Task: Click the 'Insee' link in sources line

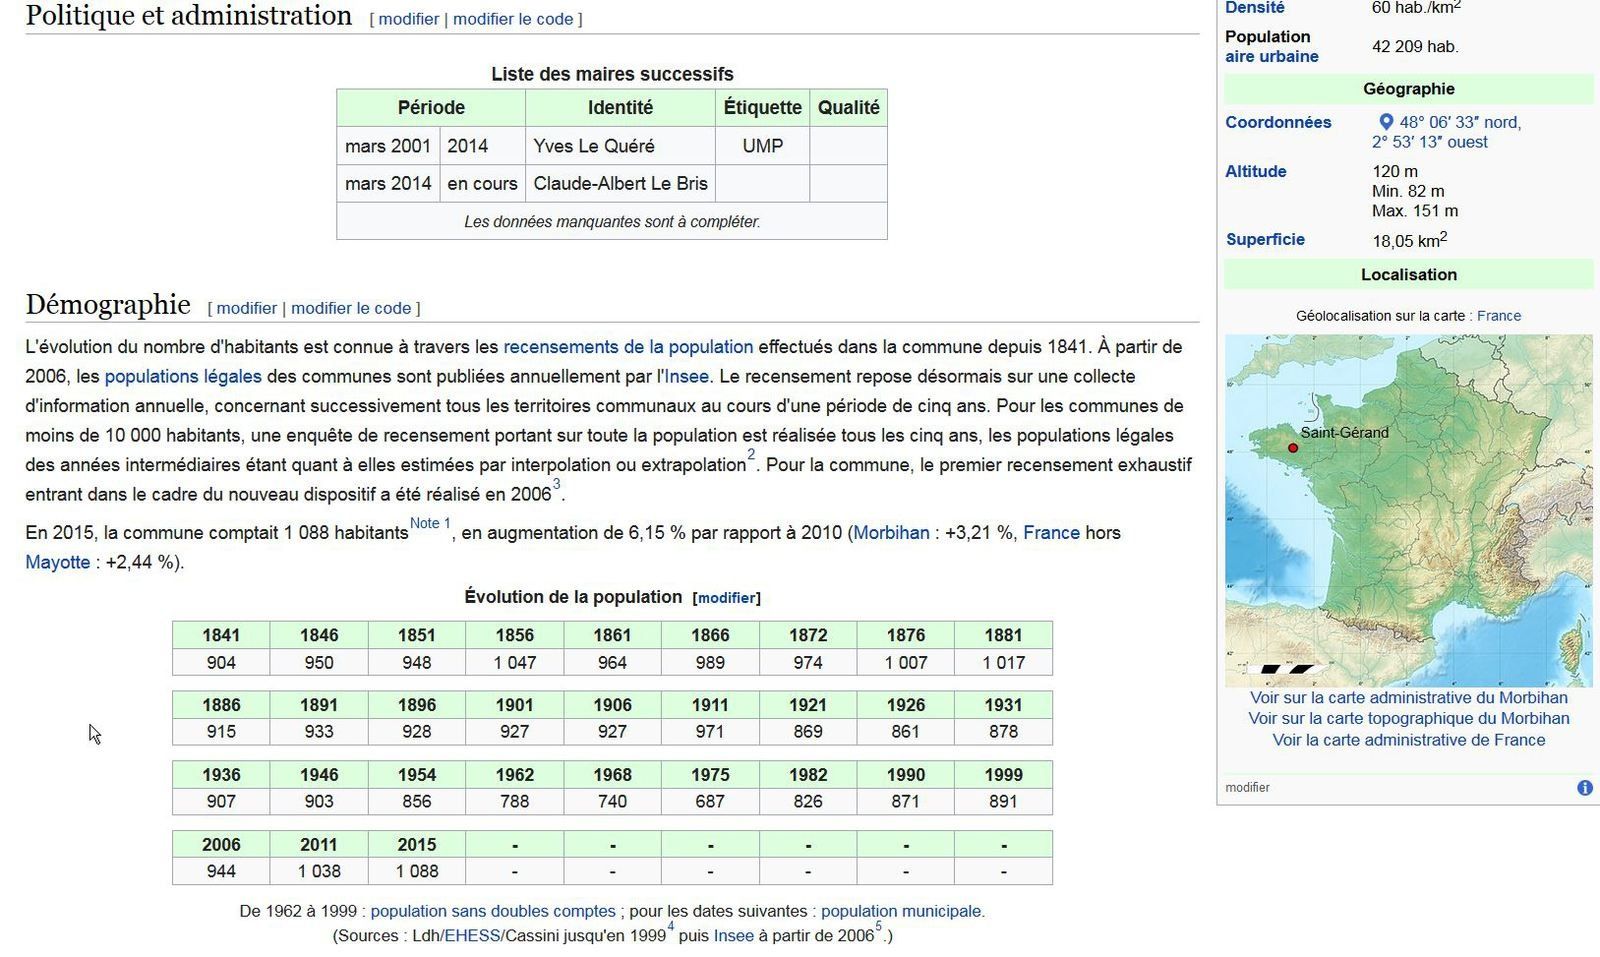Action: 733,936
